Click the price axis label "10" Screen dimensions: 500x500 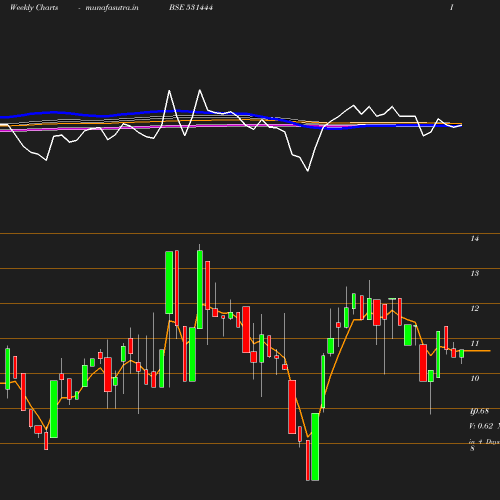(475, 378)
